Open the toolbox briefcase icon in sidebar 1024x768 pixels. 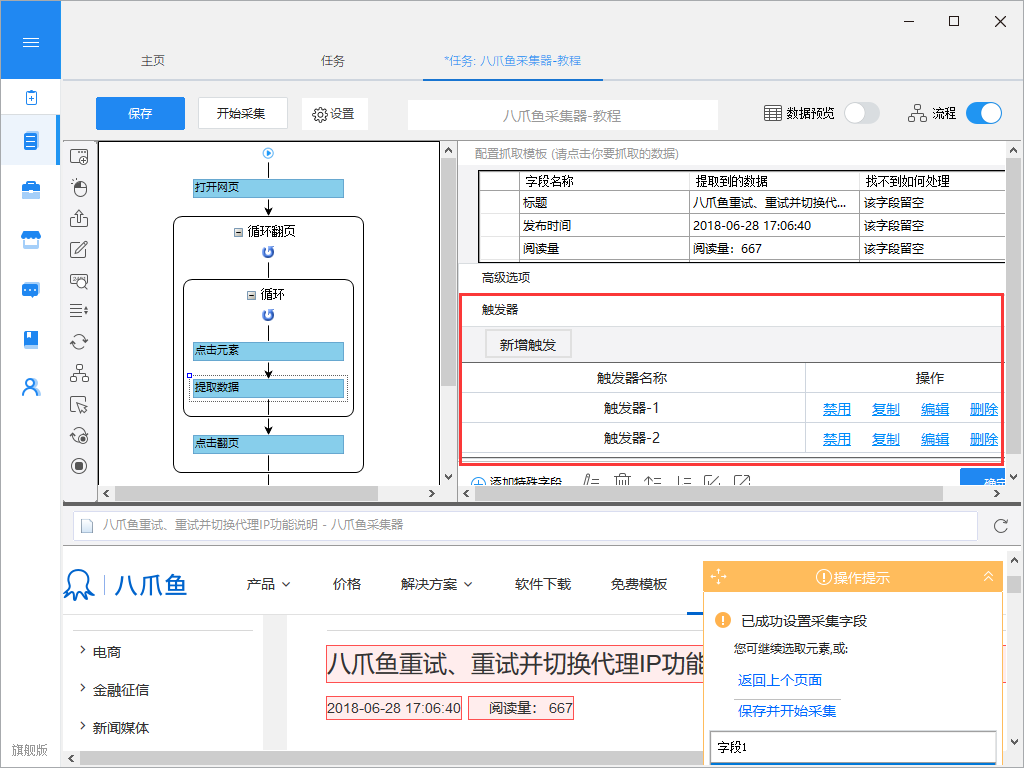point(31,190)
